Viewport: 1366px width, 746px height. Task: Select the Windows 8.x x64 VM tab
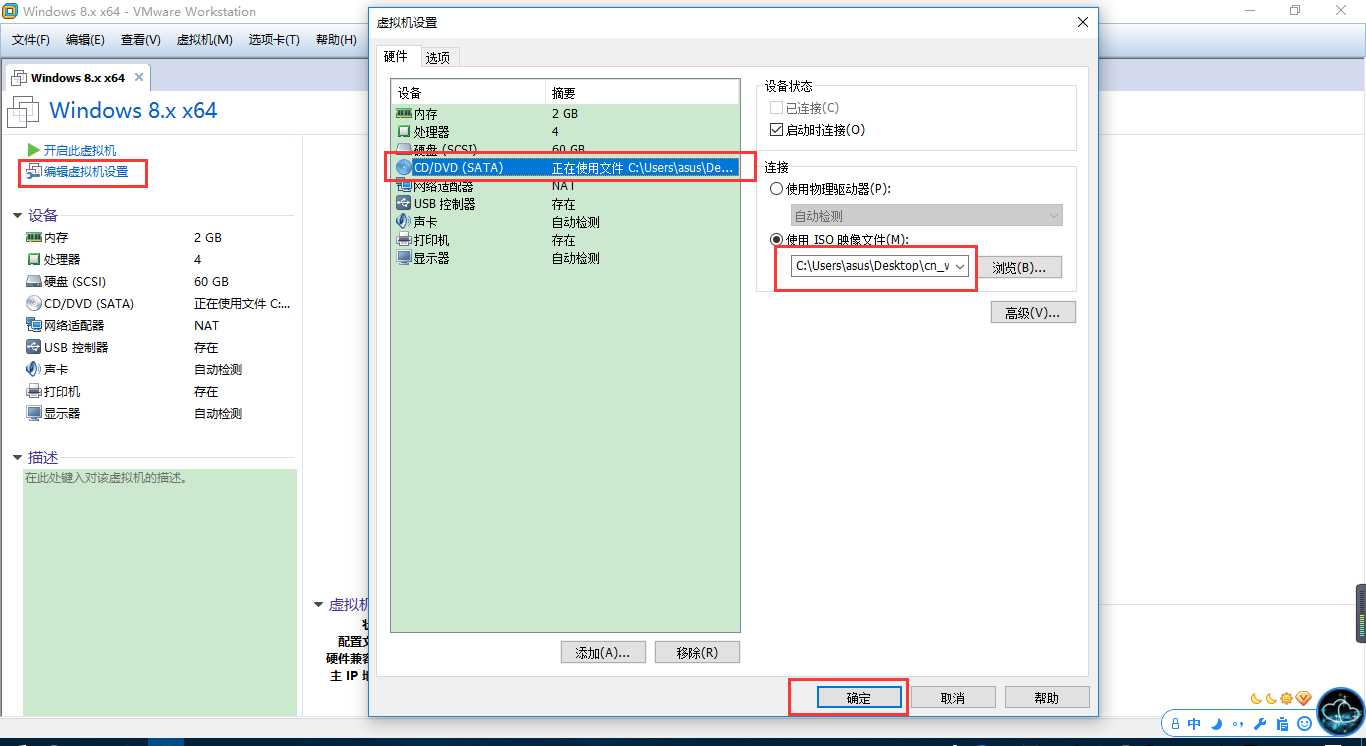[78, 78]
